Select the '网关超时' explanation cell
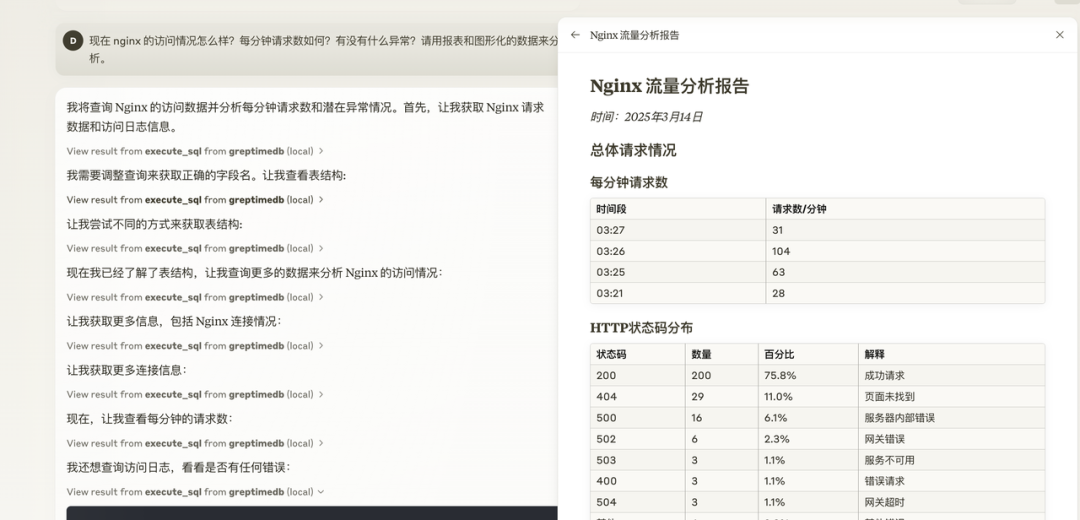The image size is (1080, 520). pos(951,502)
